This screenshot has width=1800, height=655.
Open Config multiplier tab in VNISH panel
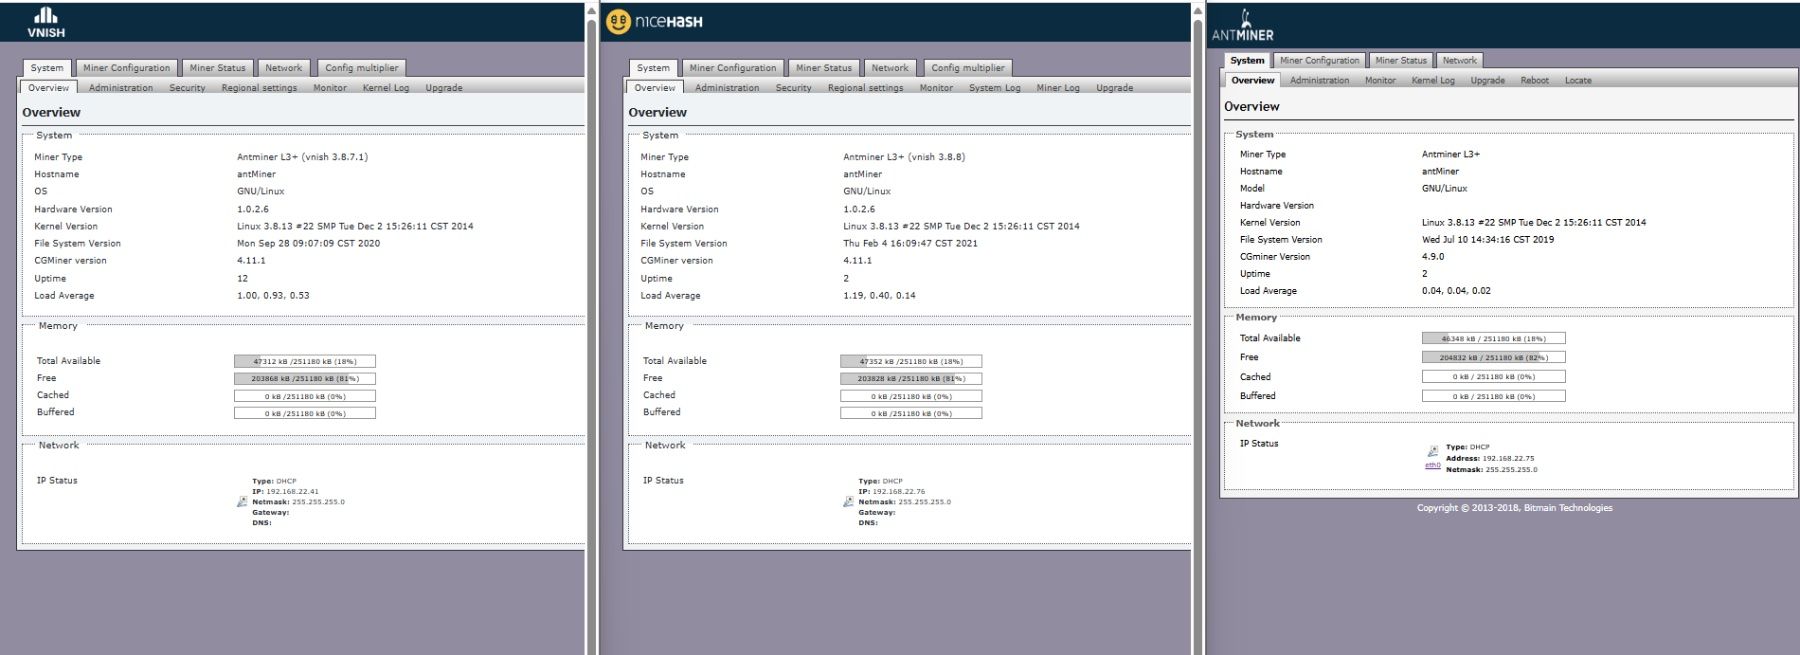pos(362,68)
